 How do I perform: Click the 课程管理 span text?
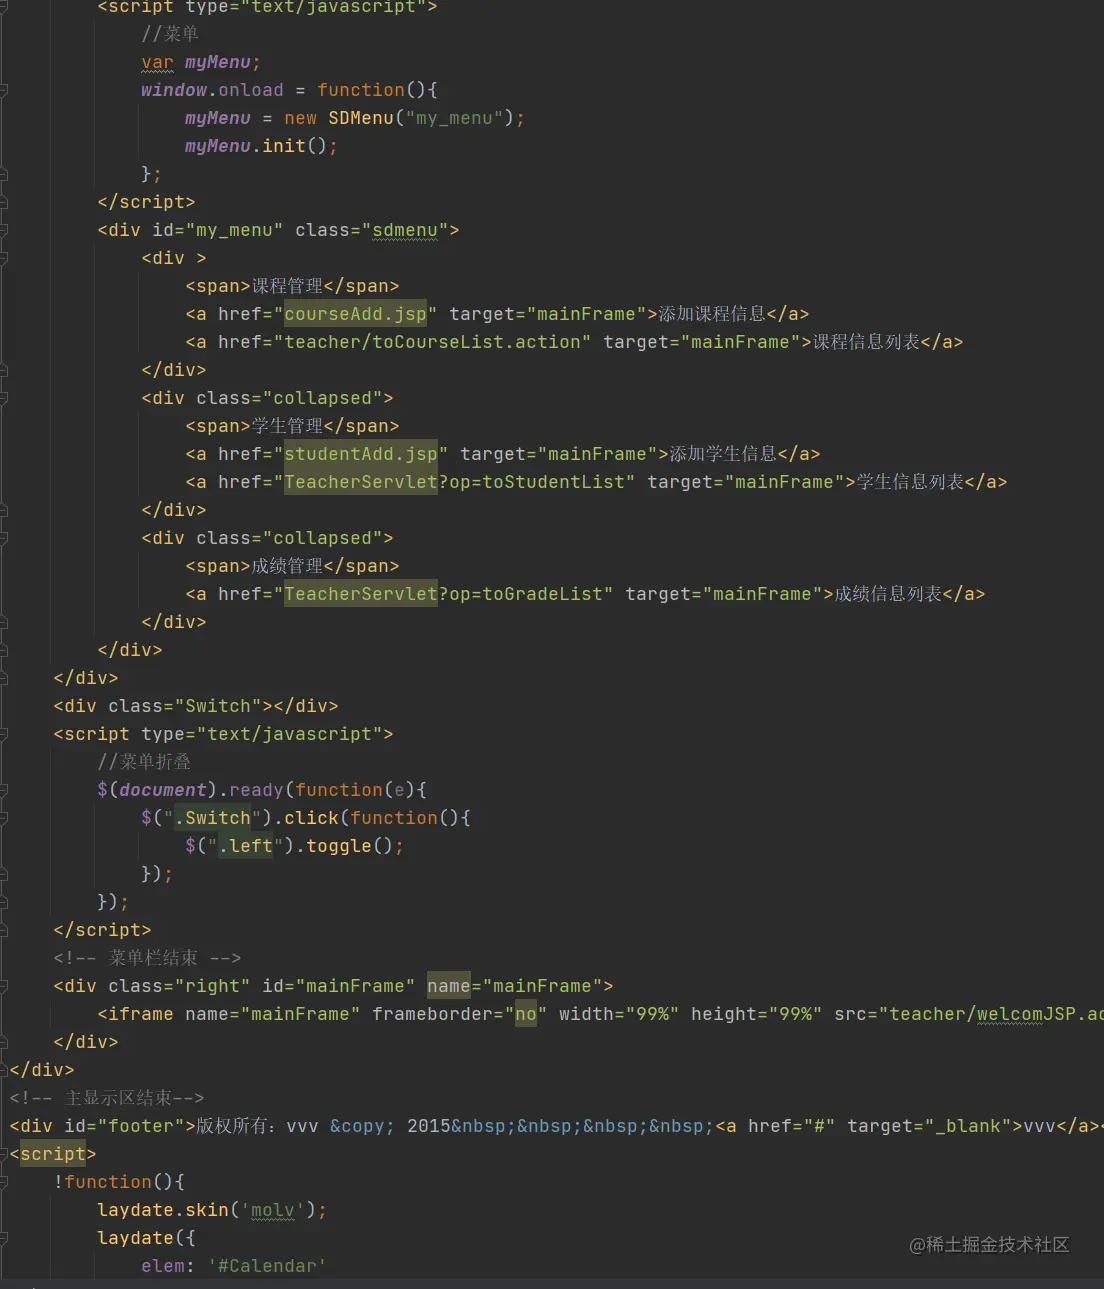click(287, 286)
